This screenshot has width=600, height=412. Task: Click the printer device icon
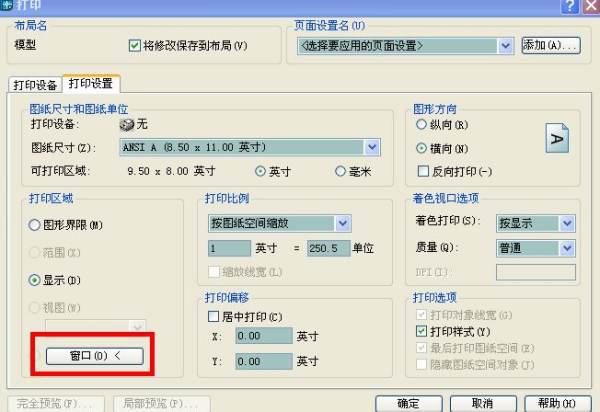pyautogui.click(x=127, y=125)
